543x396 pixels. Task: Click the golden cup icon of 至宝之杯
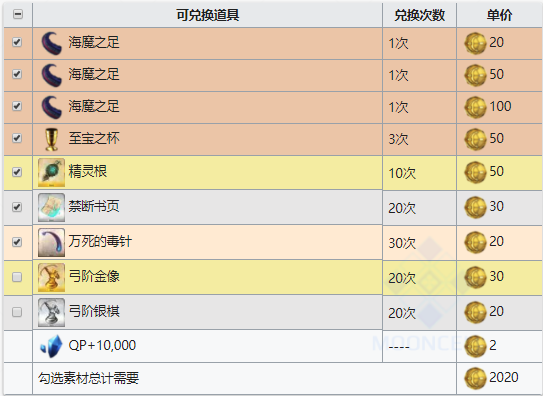coord(52,140)
